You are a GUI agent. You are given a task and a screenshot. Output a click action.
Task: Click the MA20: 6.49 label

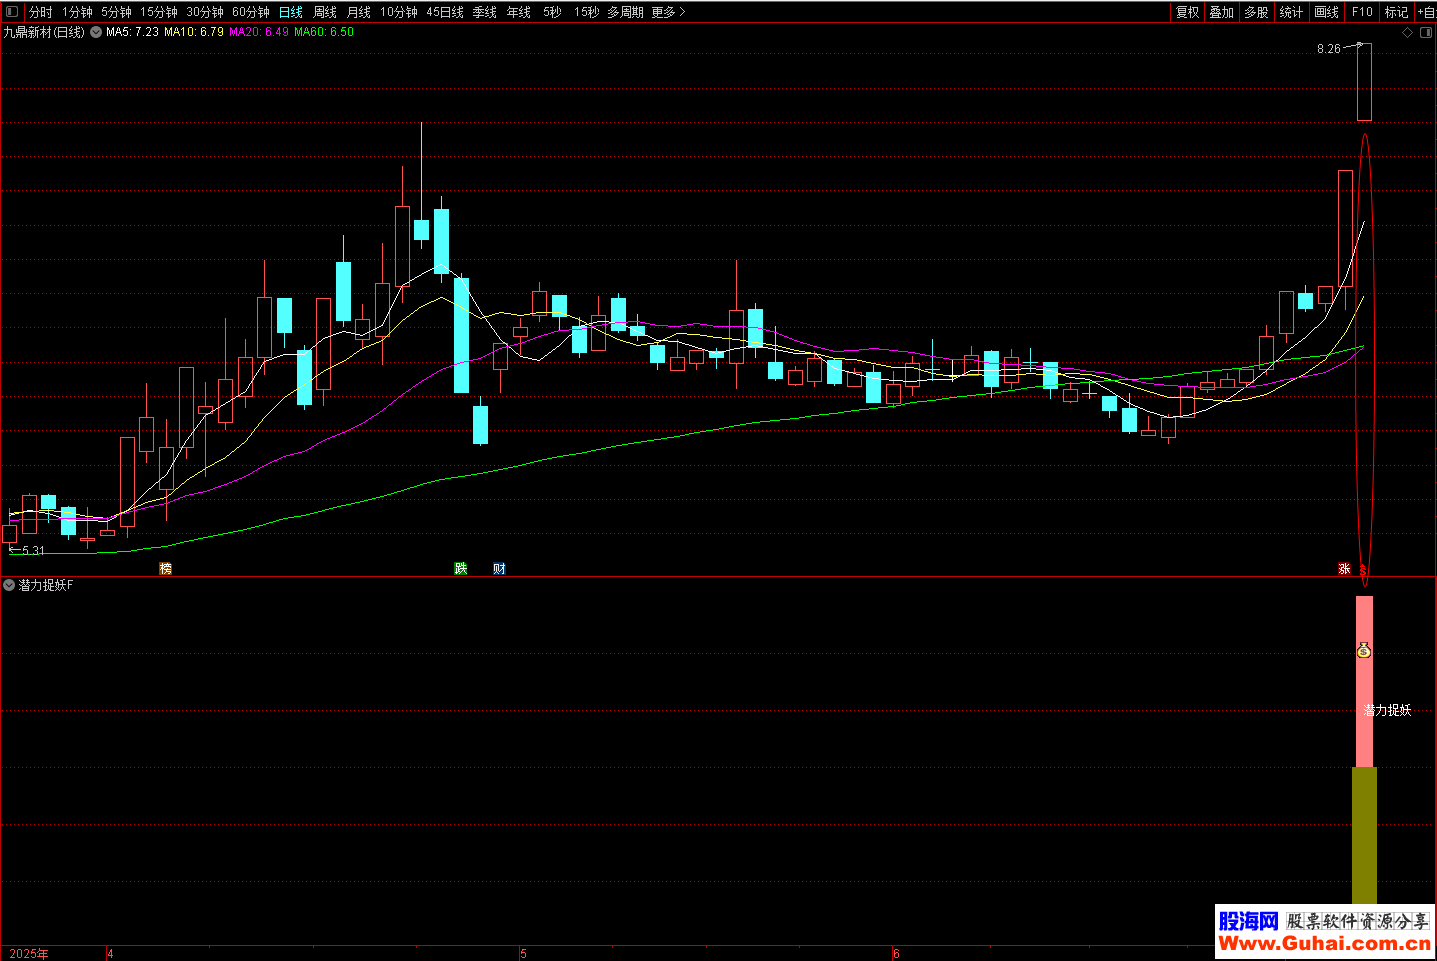tap(259, 32)
